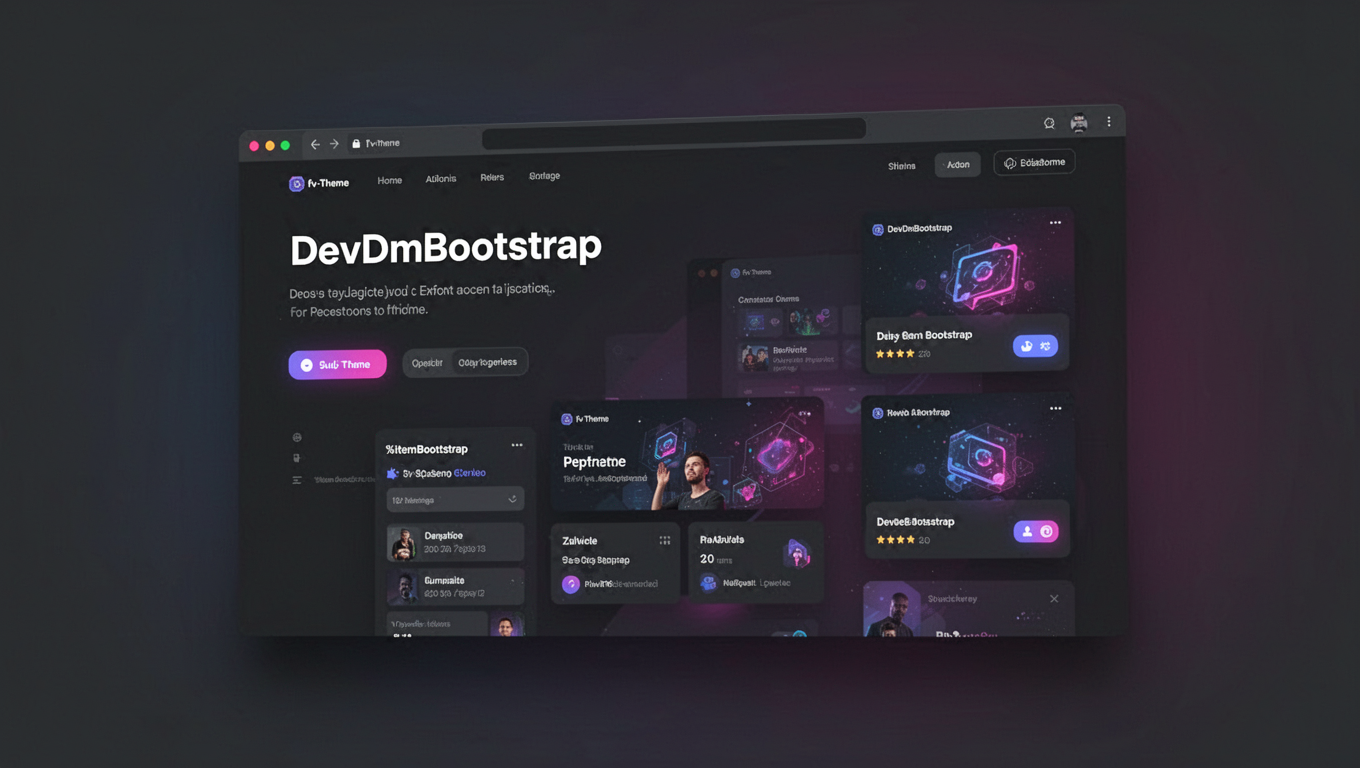Viewport: 1360px width, 768px height.
Task: Click the Acton button in the navbar
Action: [958, 165]
